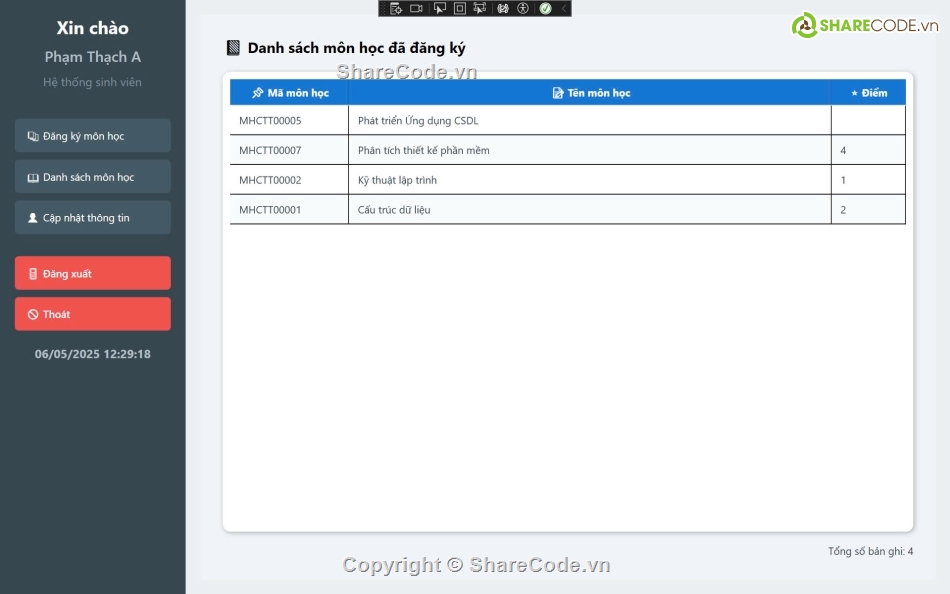Toggle Display Layout Adorners icon

(460, 8)
